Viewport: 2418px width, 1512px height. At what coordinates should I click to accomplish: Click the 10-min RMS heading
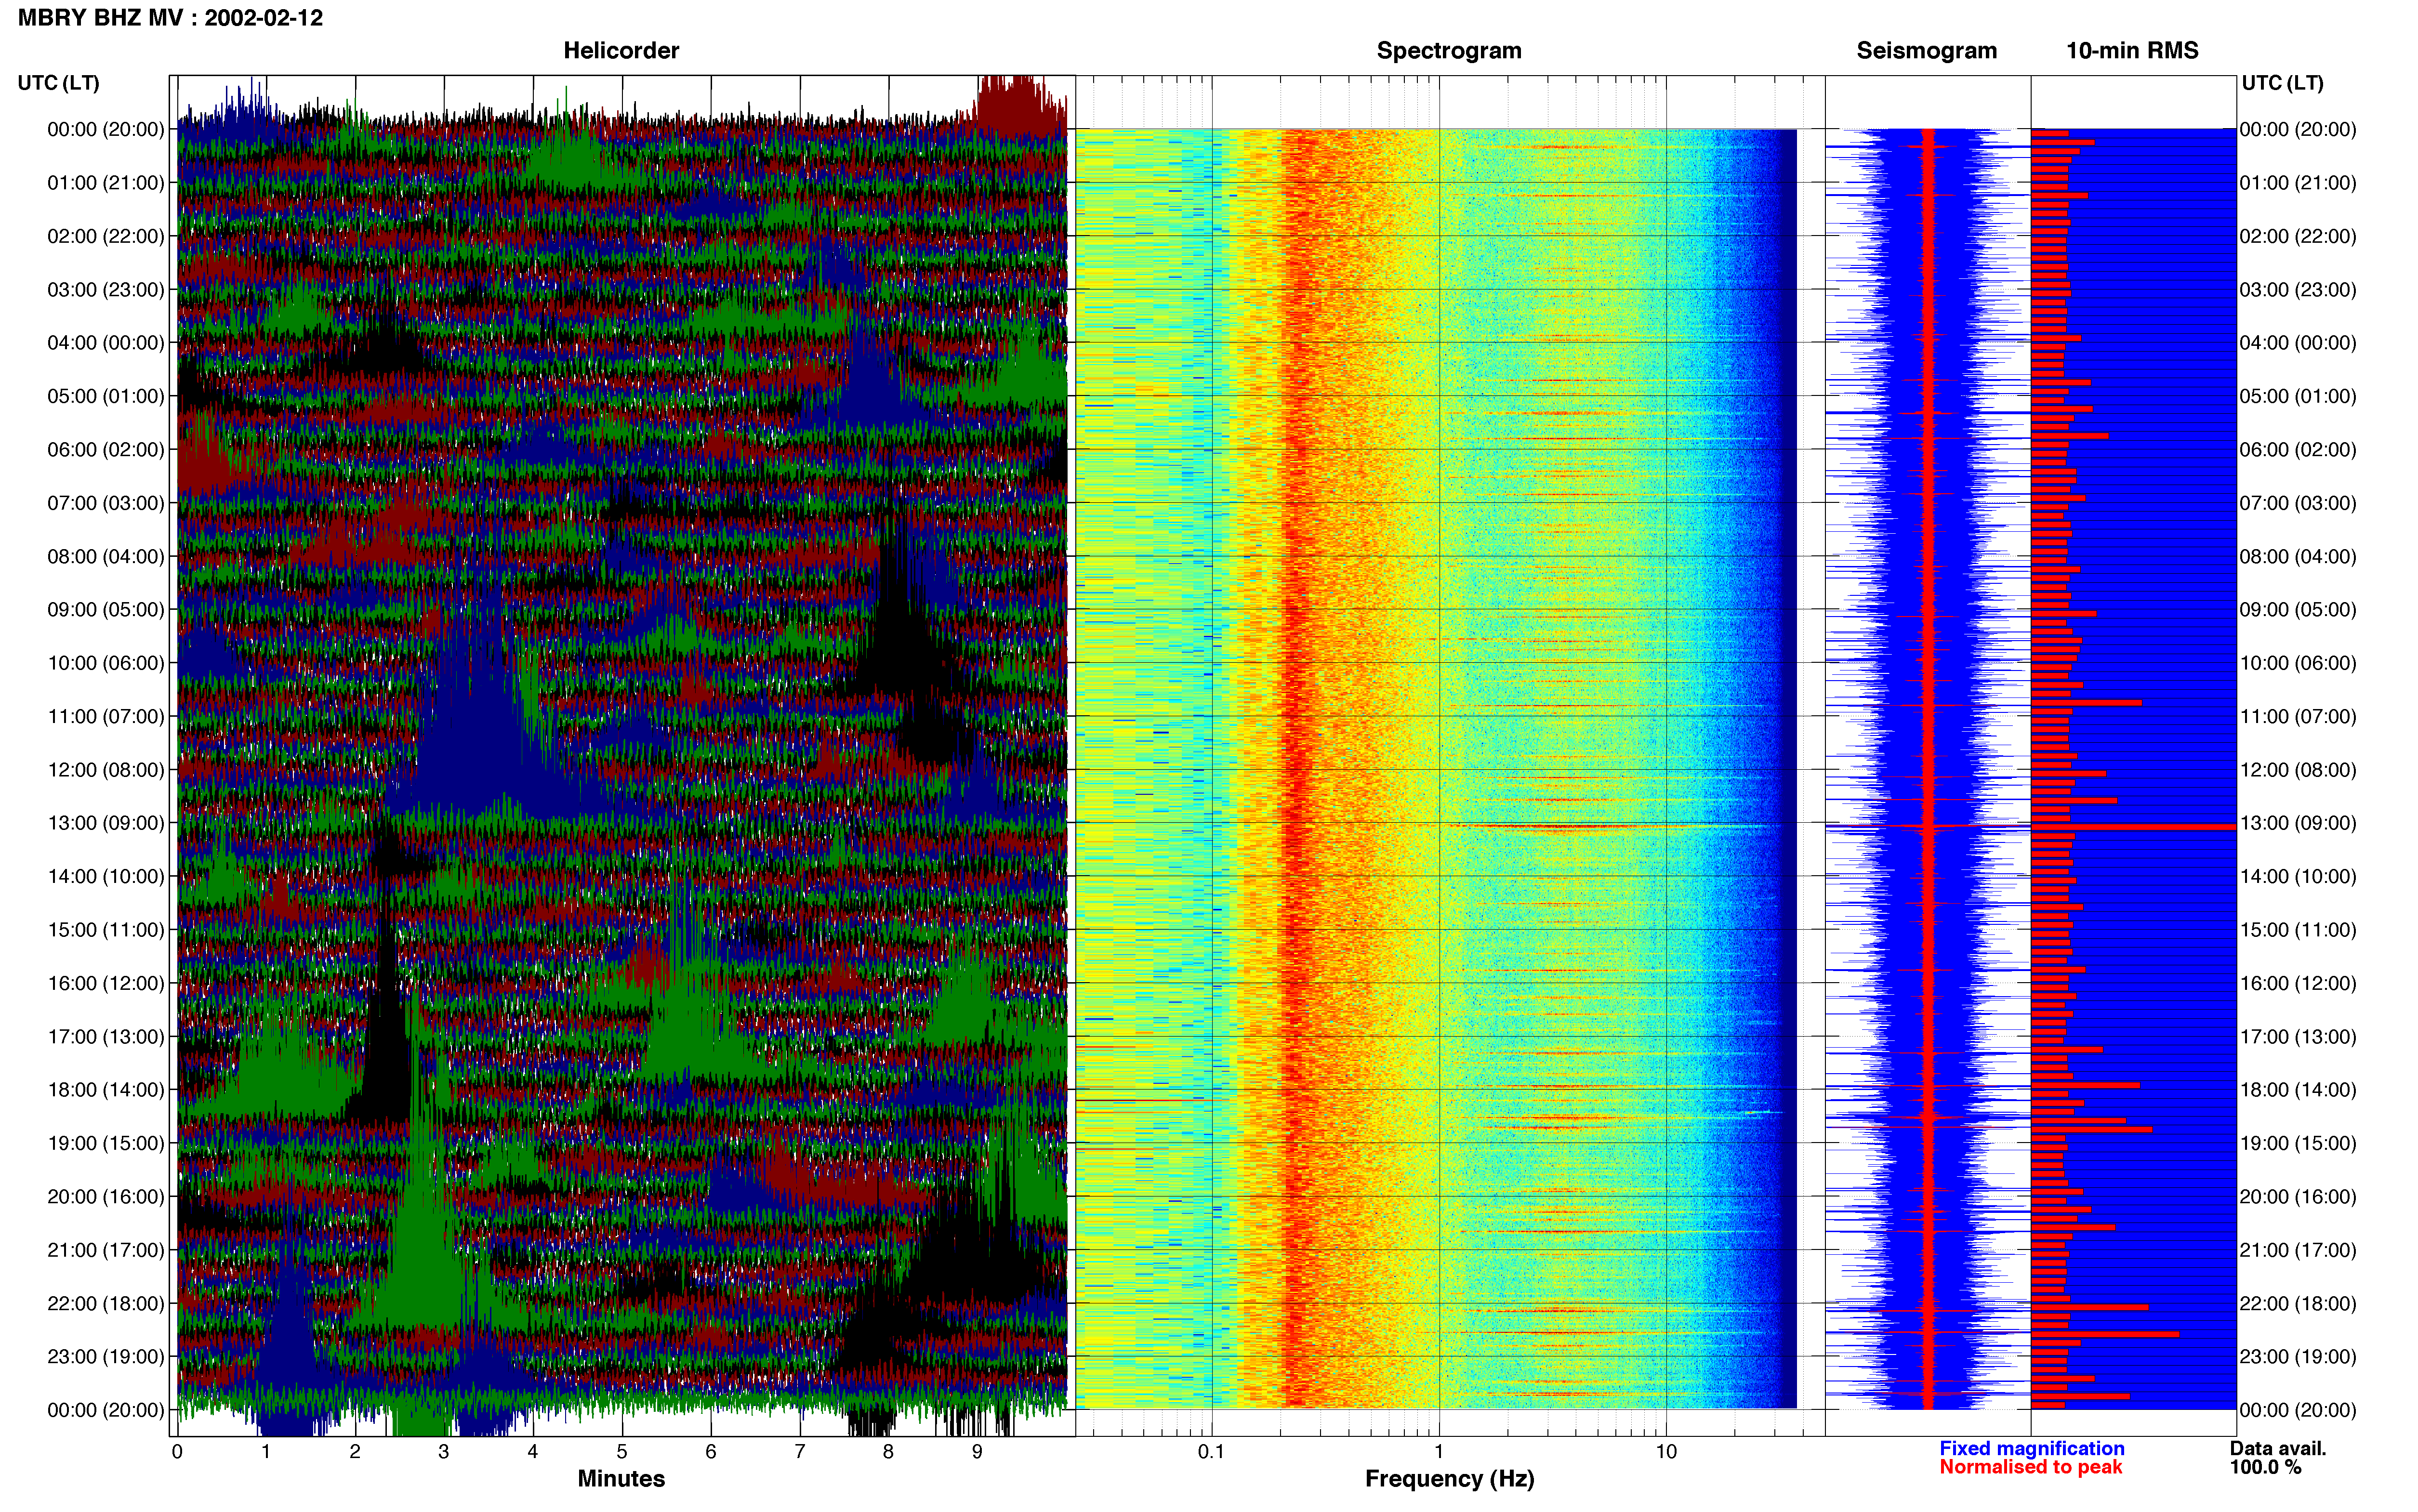(2132, 50)
